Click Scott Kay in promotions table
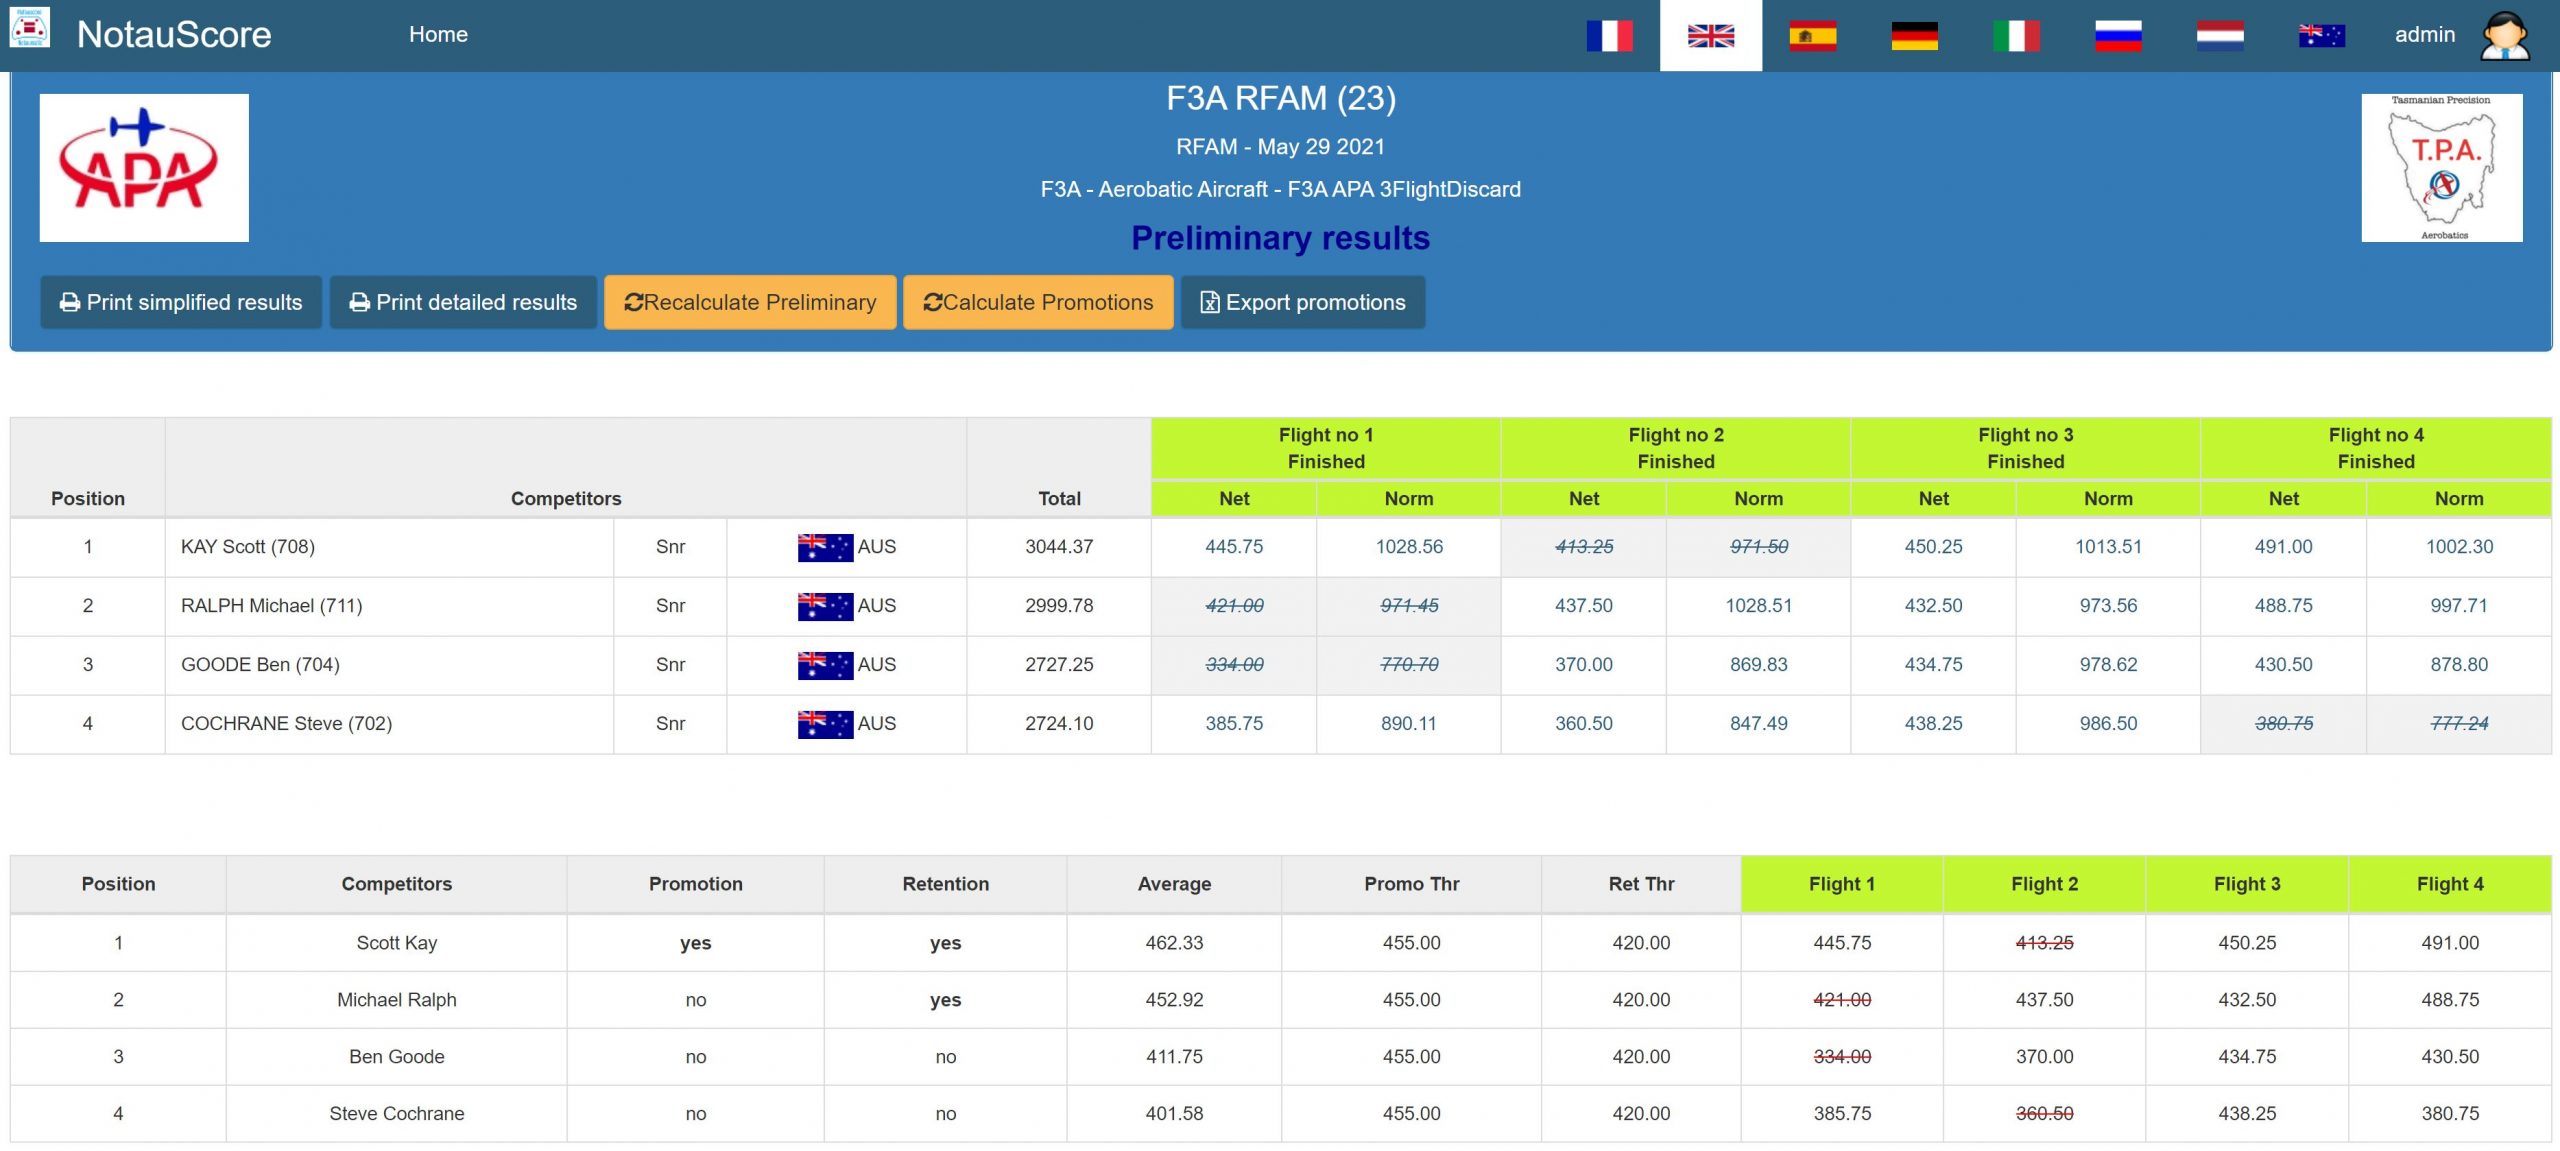2560x1151 pixels. pyautogui.click(x=397, y=943)
